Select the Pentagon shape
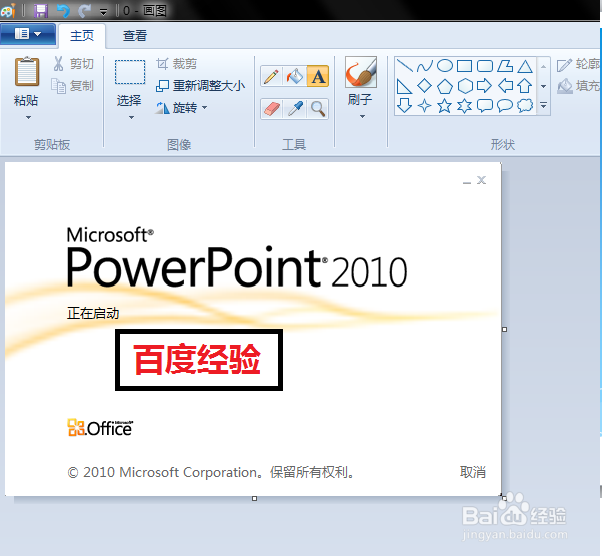 pos(445,86)
